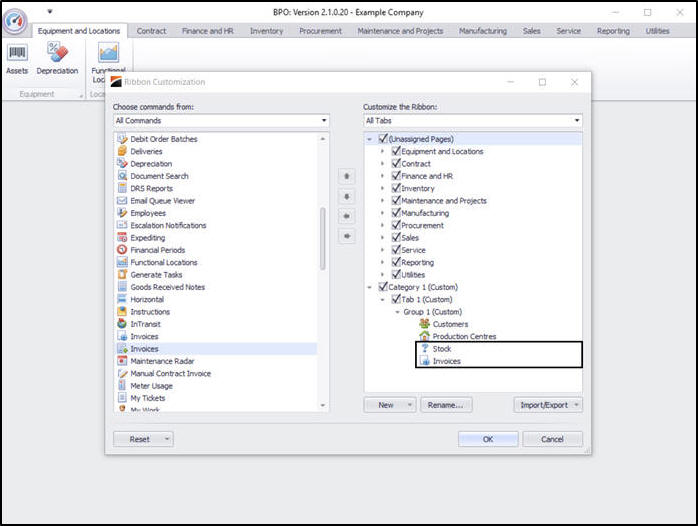Uncheck the Contract tab checkbox
698x526 pixels.
point(396,163)
